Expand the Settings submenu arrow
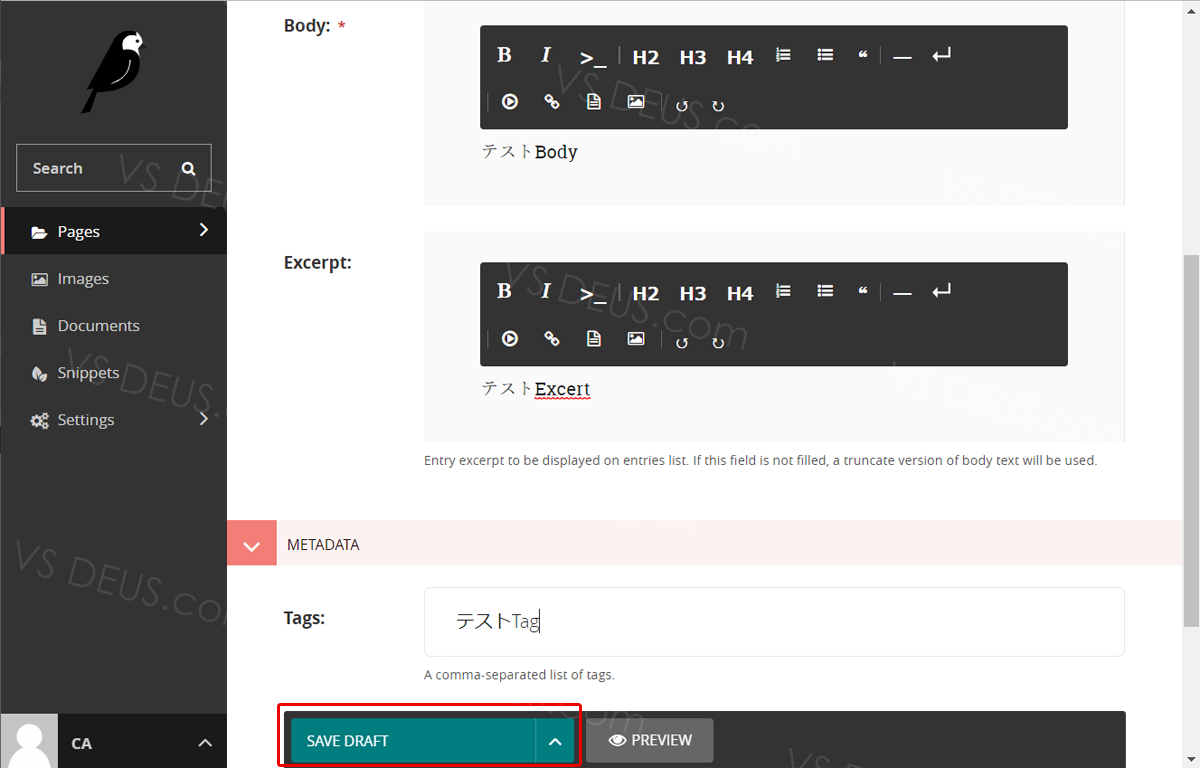This screenshot has height=768, width=1200. pos(204,419)
